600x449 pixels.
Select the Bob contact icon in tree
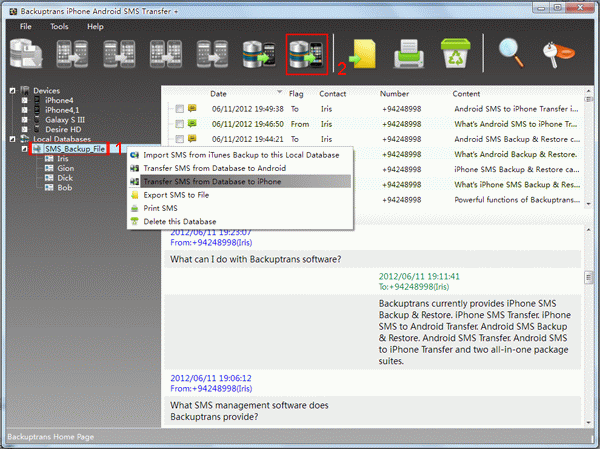tap(49, 187)
